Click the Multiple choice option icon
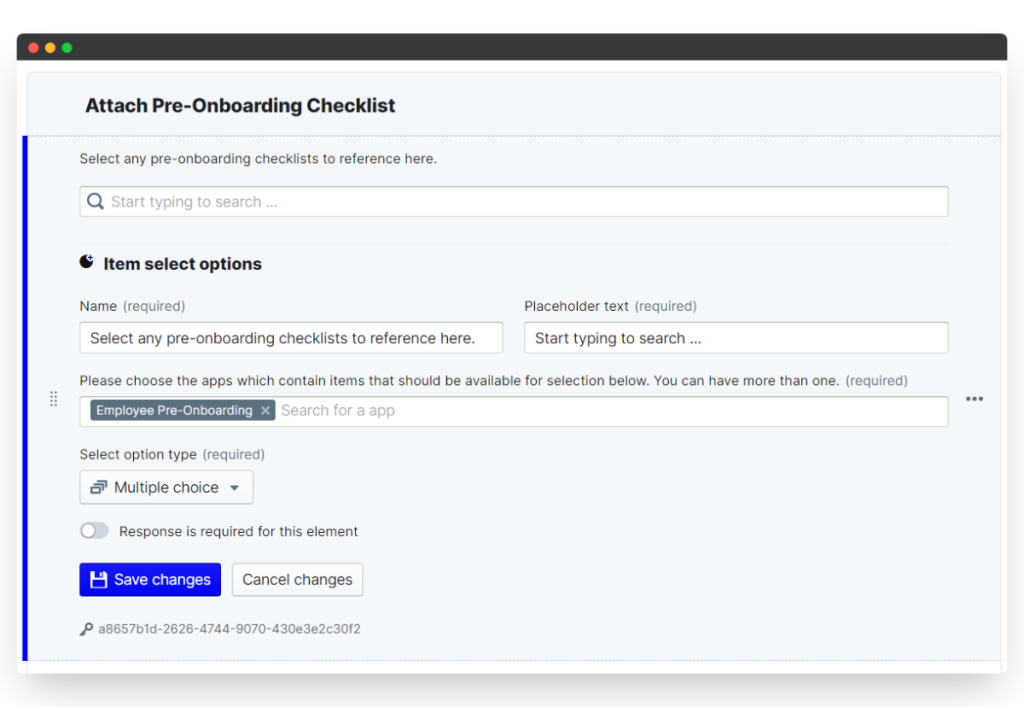 99,488
